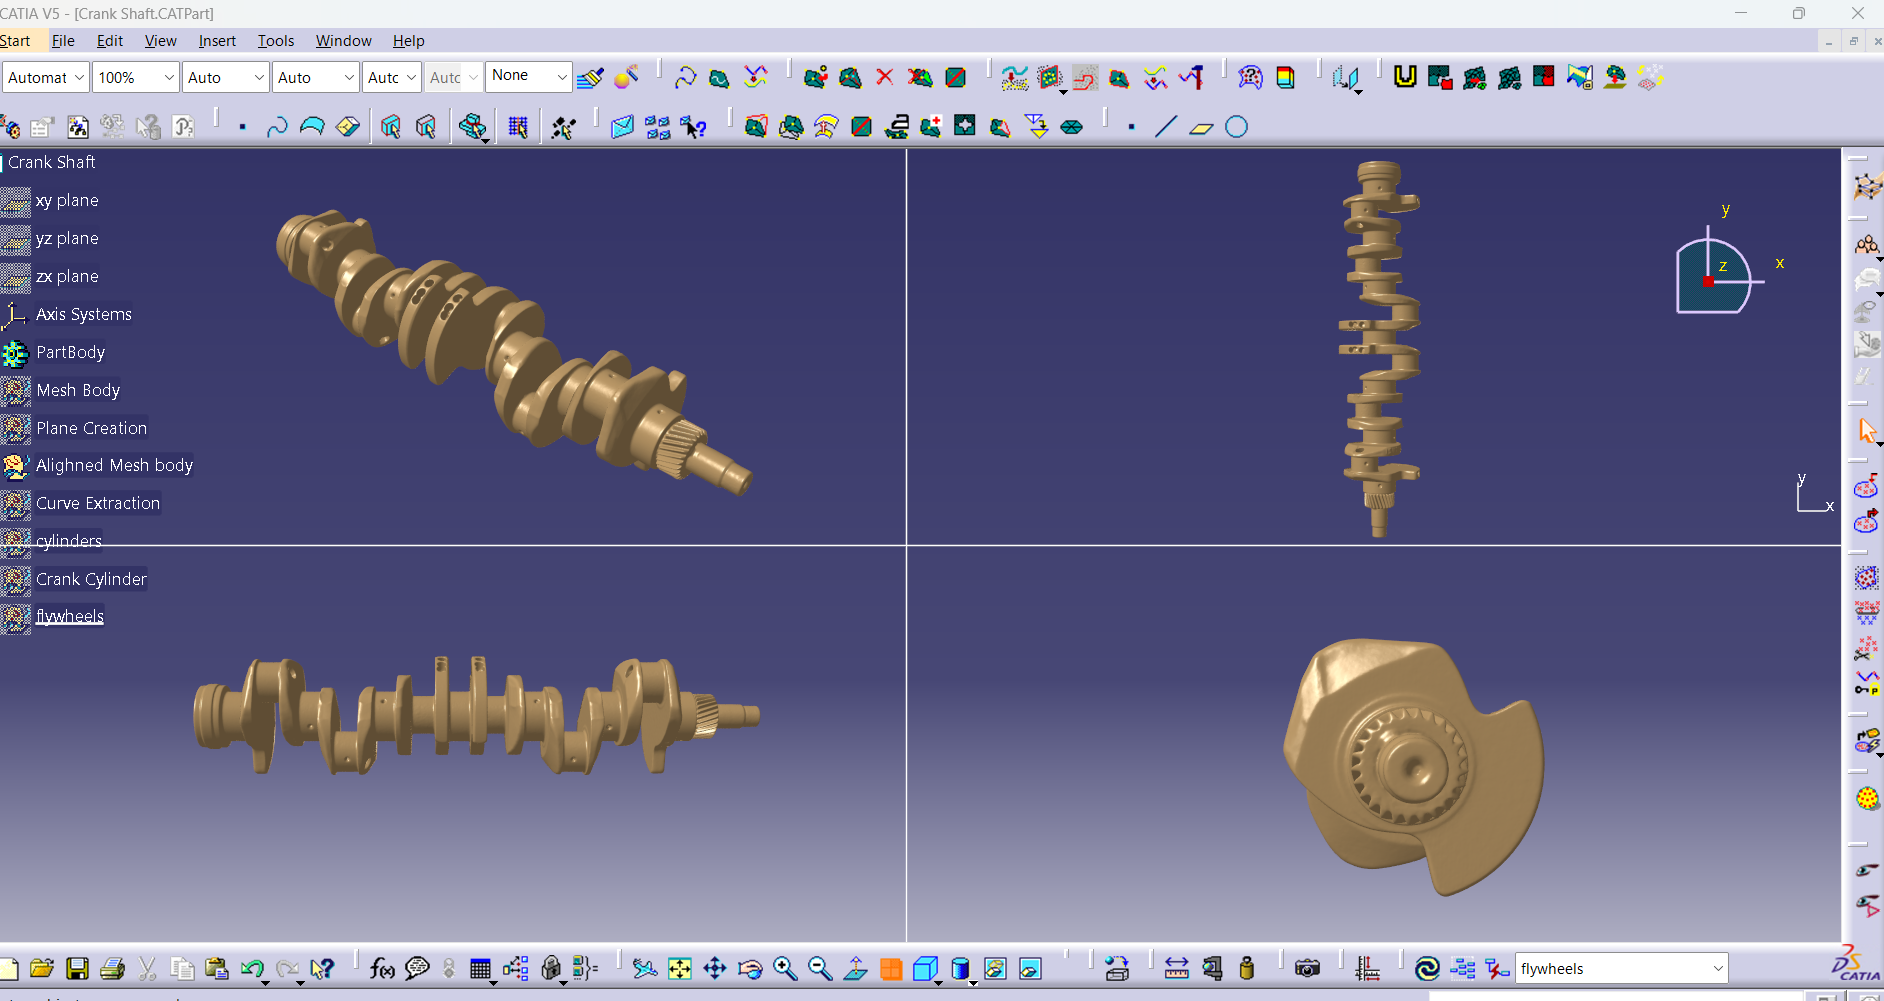
Task: Select 'Axis Systems' in the tree
Action: pyautogui.click(x=84, y=314)
